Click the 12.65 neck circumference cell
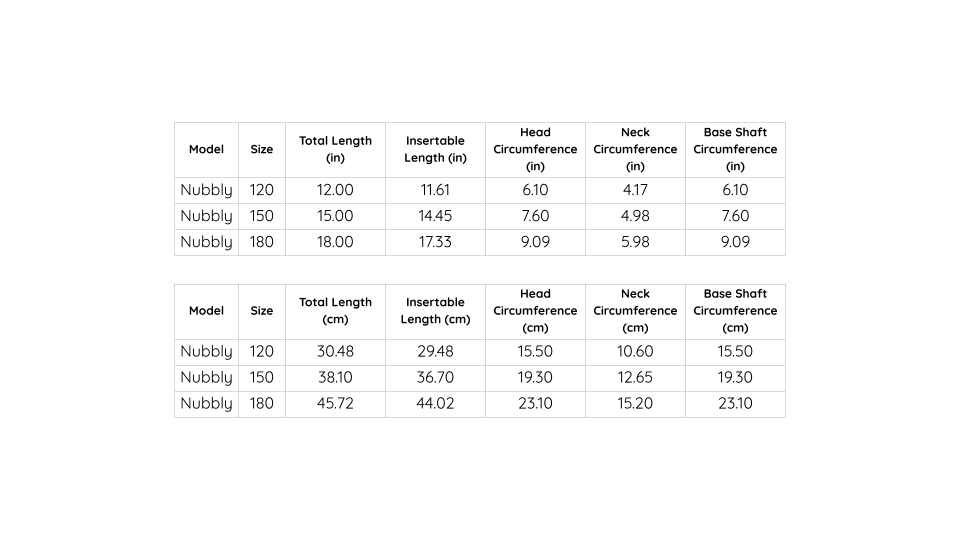This screenshot has width=960, height=540. [635, 378]
